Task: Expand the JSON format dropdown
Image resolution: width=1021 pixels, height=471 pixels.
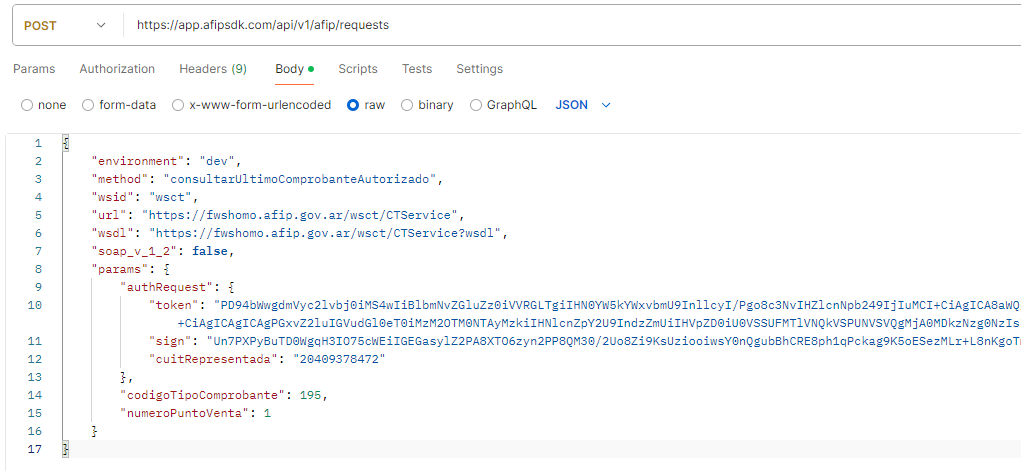Action: [x=582, y=105]
